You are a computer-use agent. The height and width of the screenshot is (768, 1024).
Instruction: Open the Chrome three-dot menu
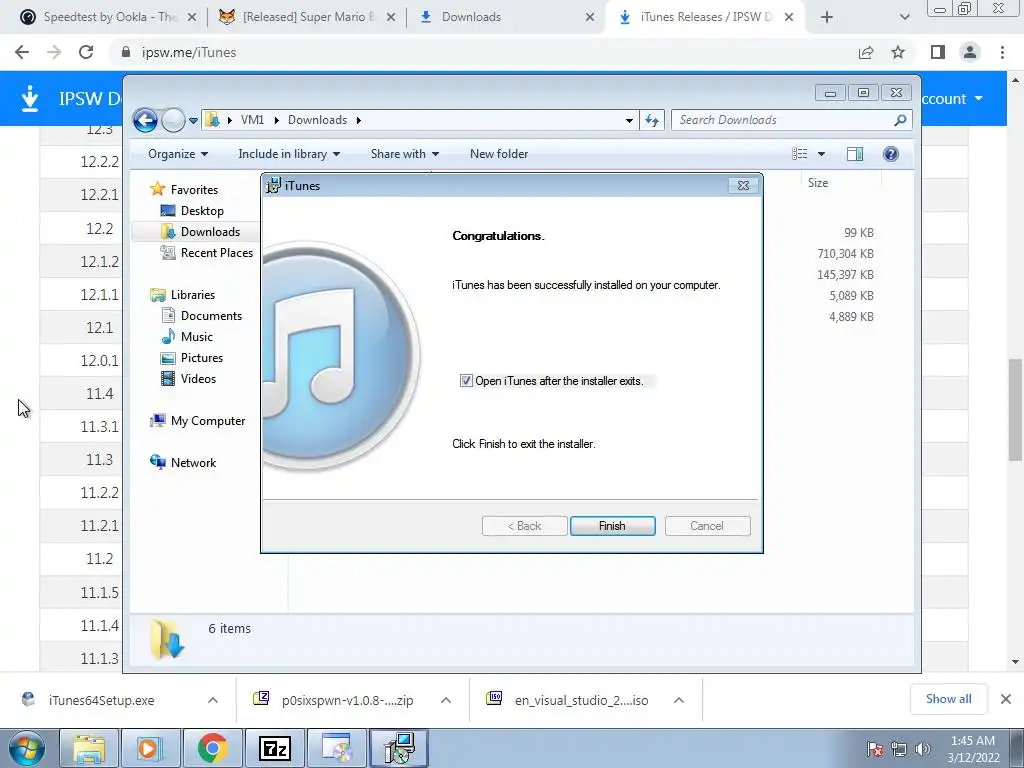(x=1002, y=52)
